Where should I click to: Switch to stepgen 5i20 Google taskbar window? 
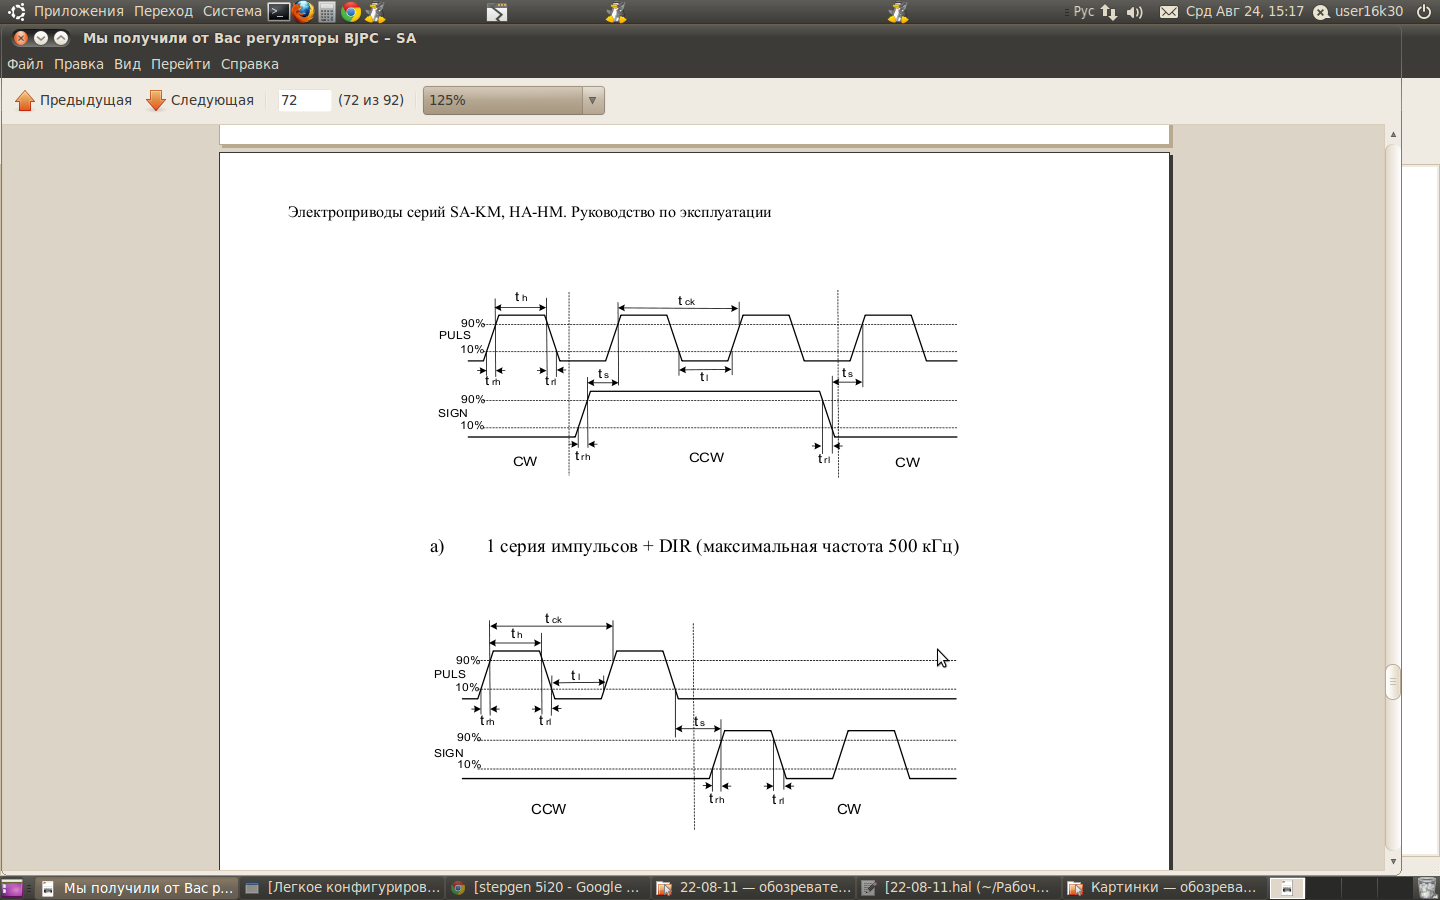point(545,887)
